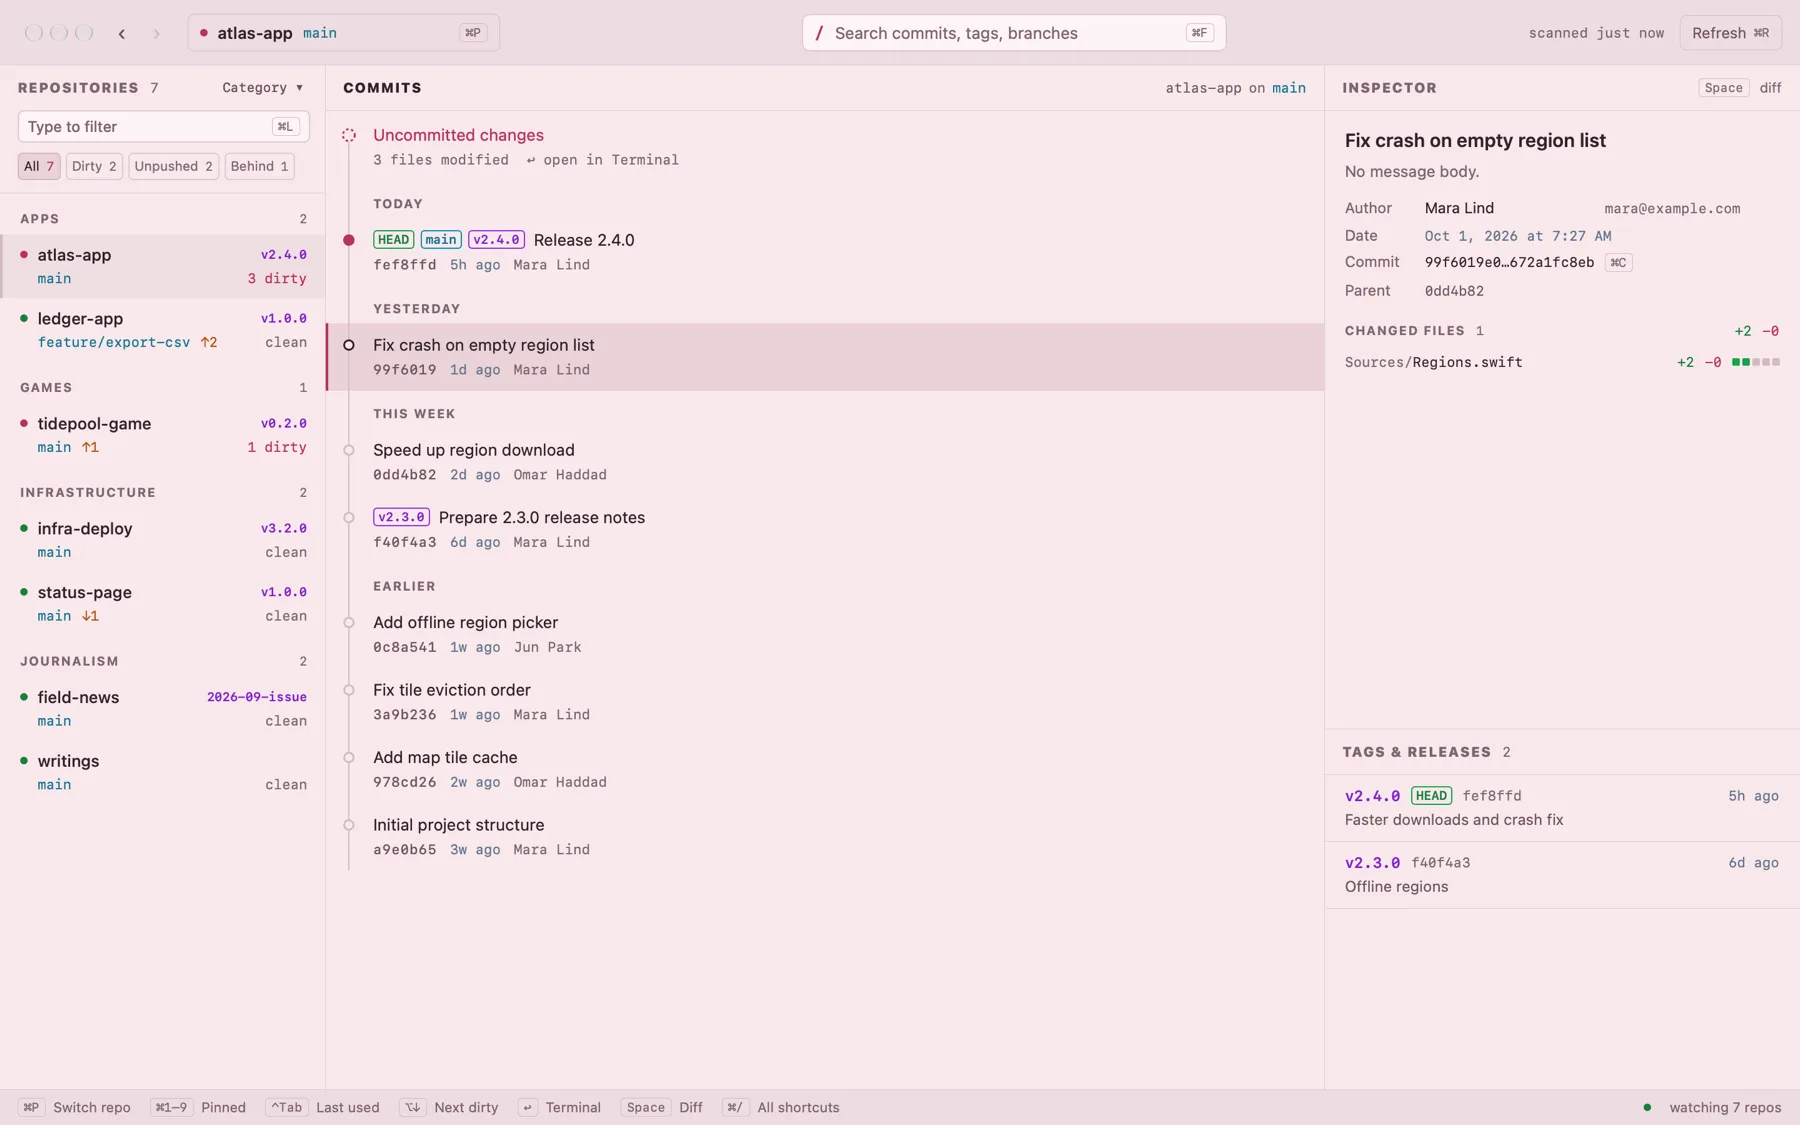Open the Category grouping dropdown
The width and height of the screenshot is (1800, 1125).
263,88
